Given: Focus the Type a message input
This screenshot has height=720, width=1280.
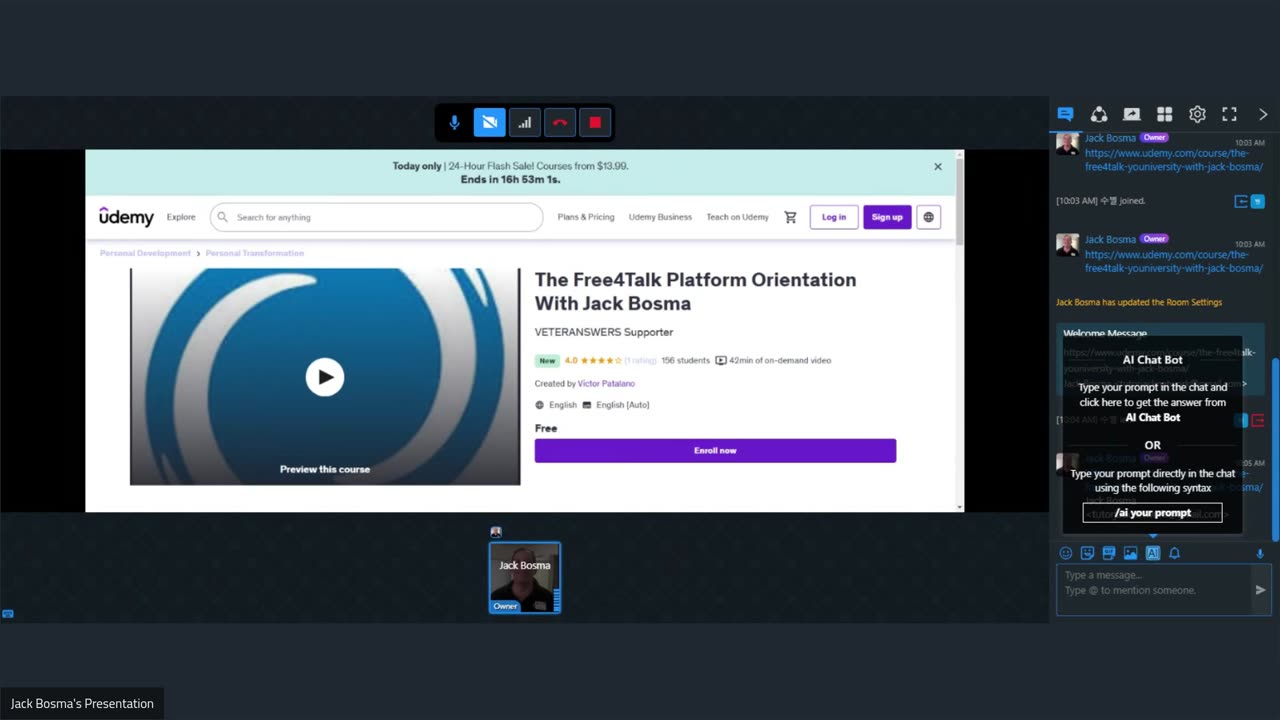Looking at the screenshot, I should pyautogui.click(x=1154, y=589).
